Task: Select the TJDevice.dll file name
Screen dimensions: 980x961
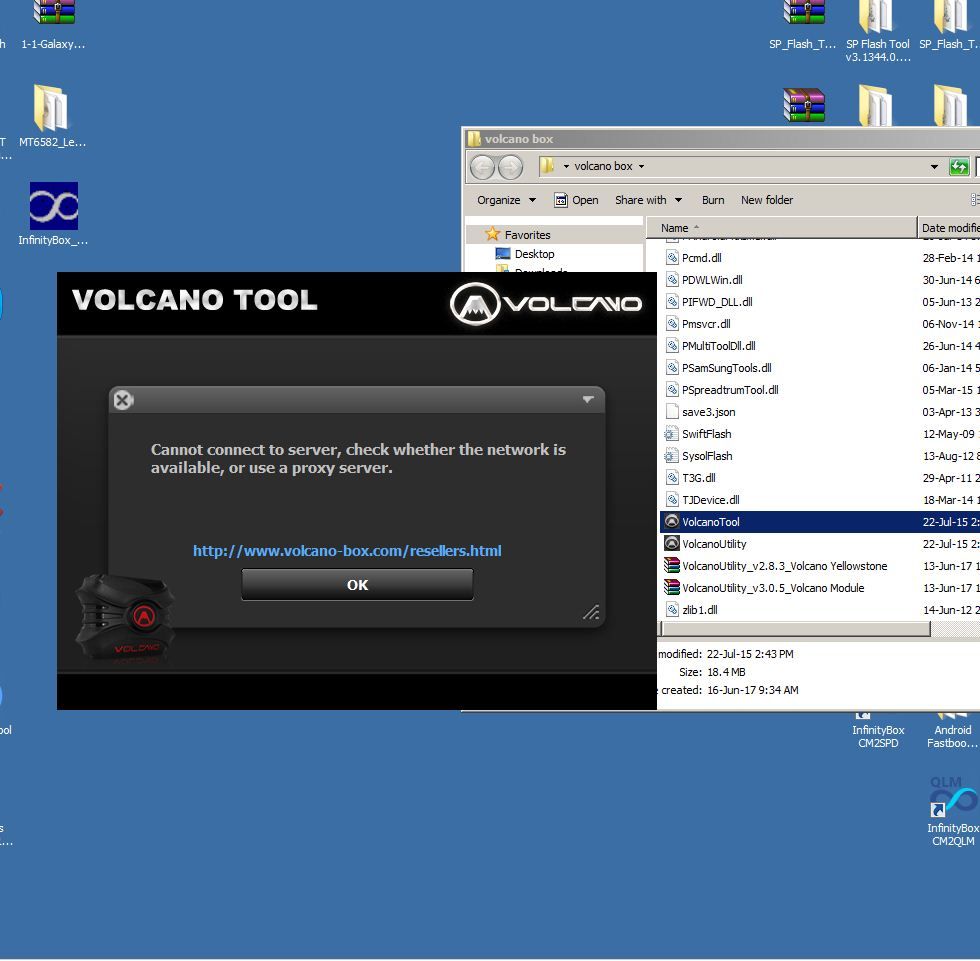Action: (x=711, y=500)
